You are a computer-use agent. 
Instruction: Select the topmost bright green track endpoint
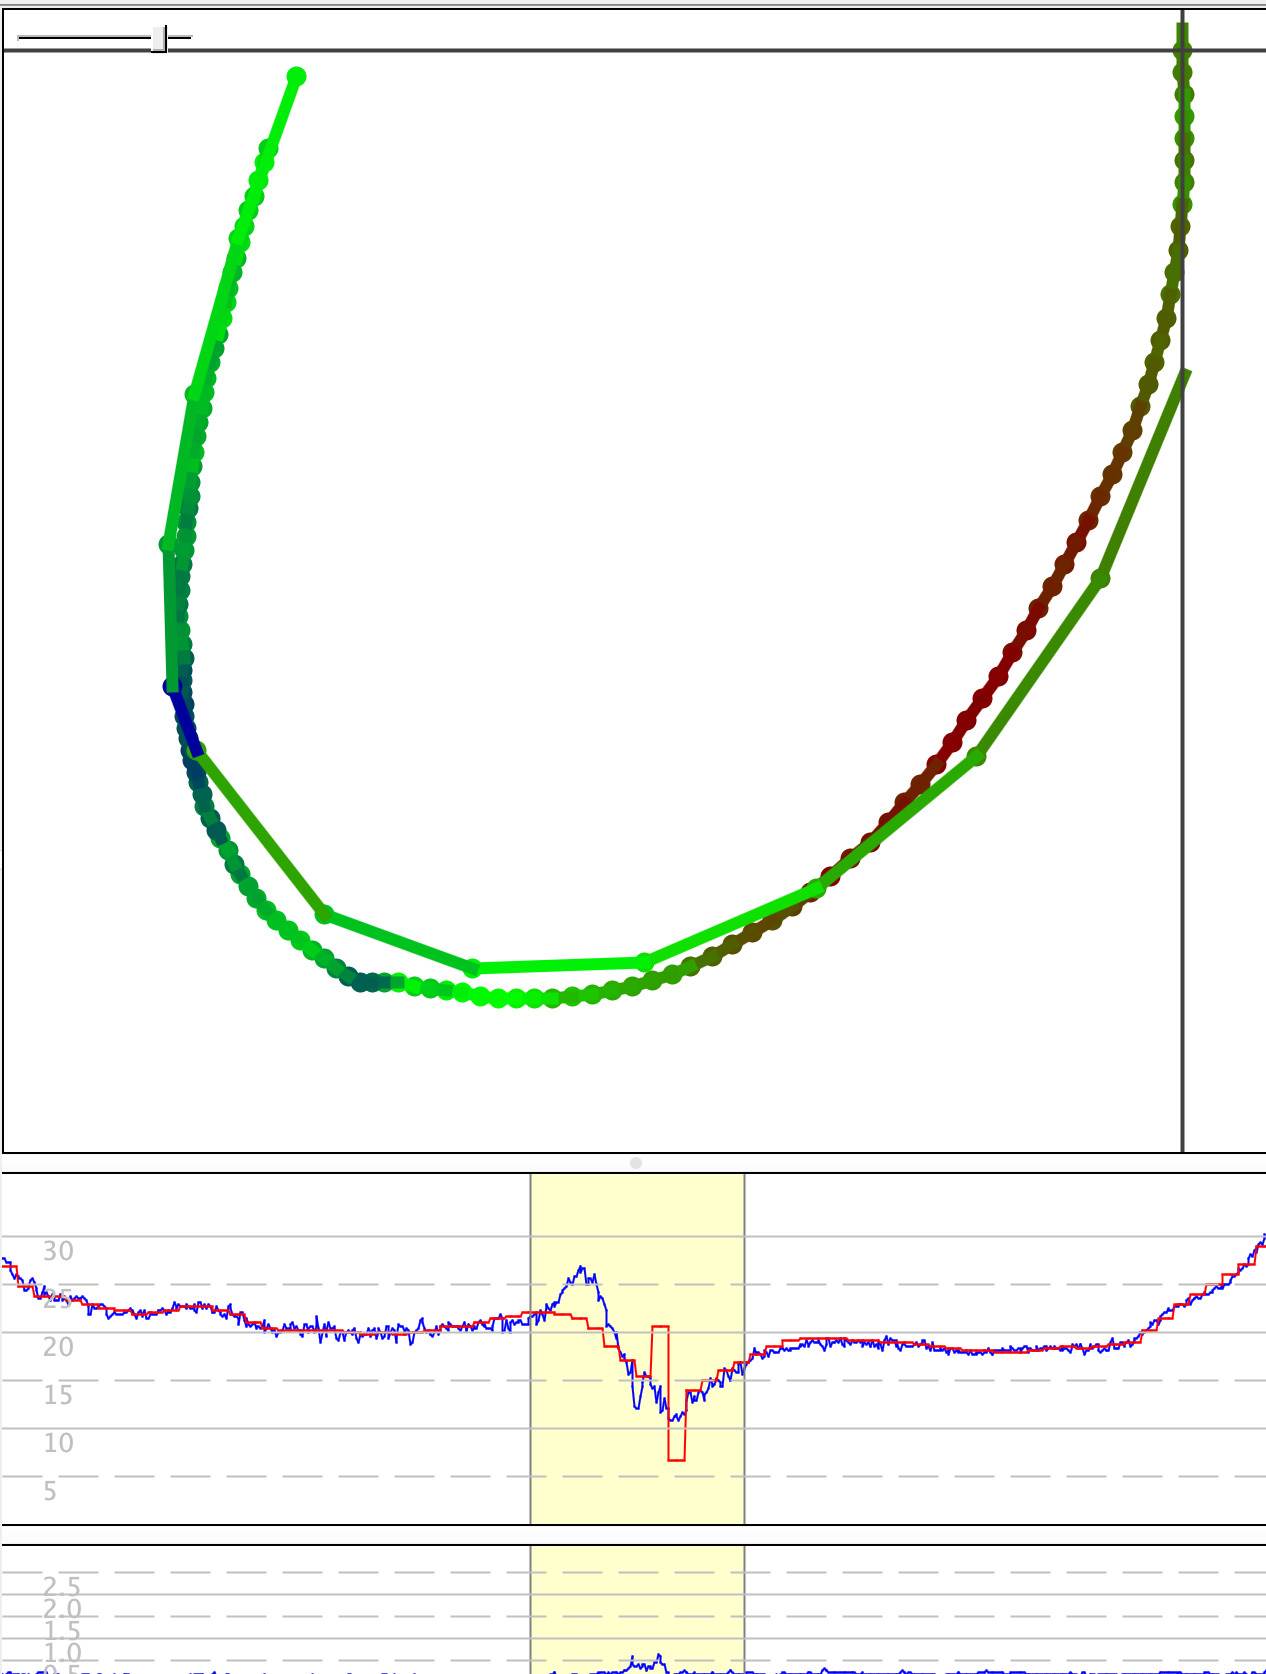click(296, 76)
